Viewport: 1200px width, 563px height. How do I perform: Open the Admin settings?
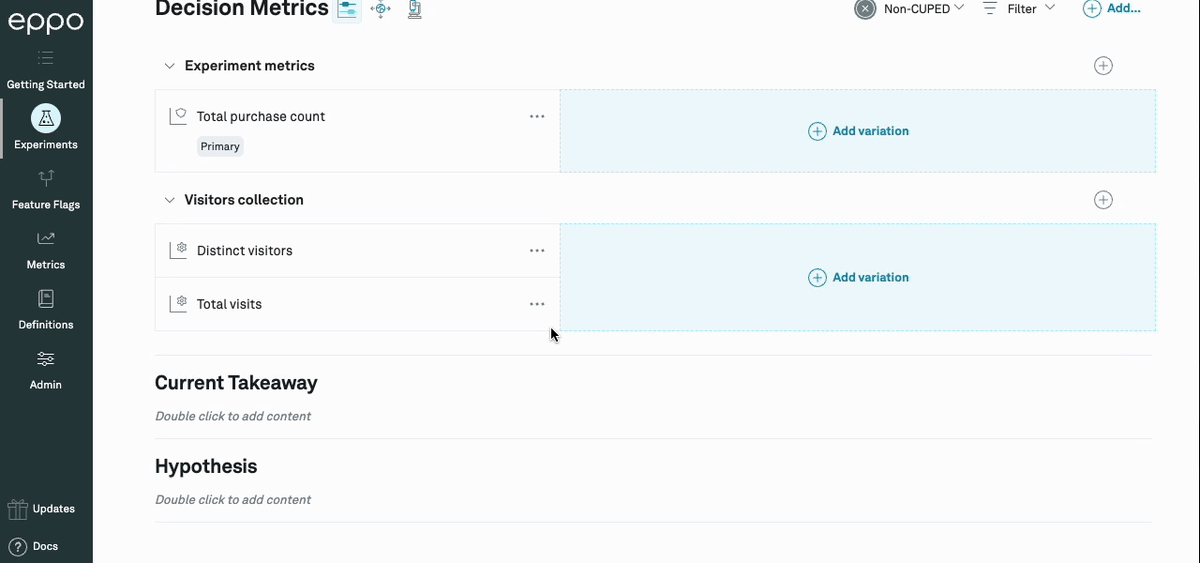pos(46,369)
